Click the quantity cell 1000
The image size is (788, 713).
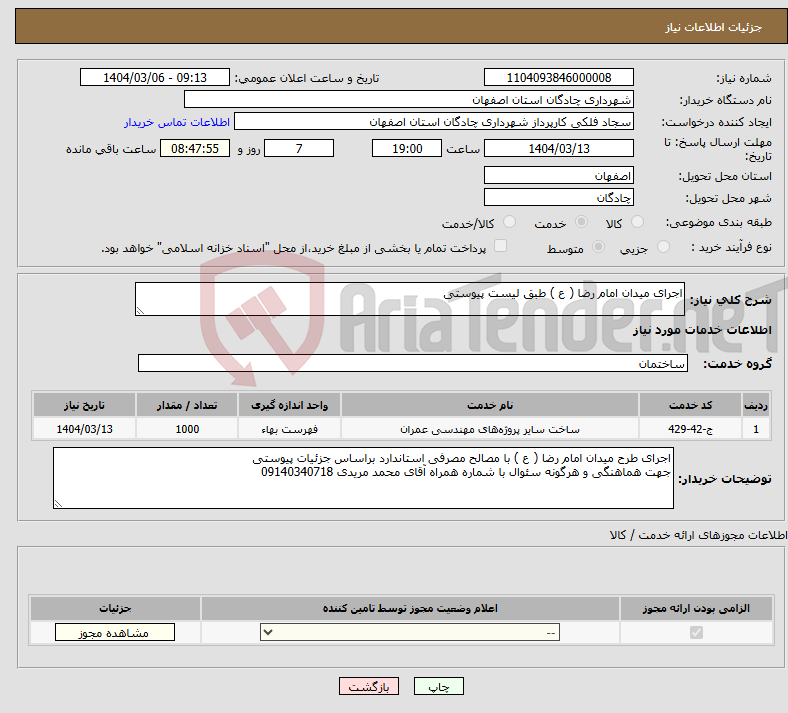tap(187, 429)
